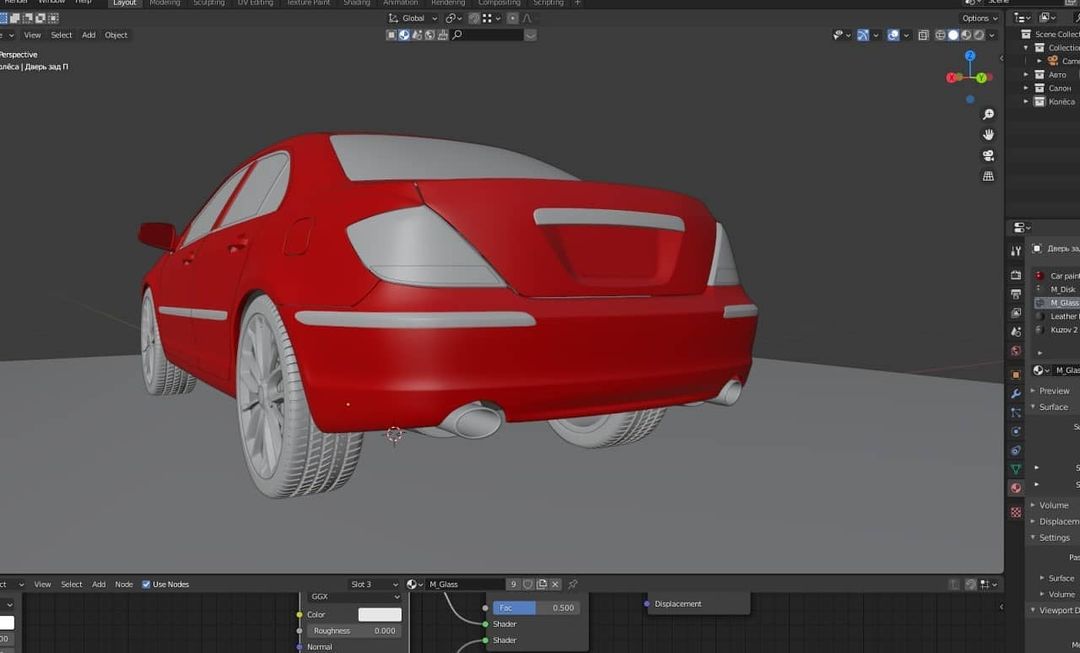The height and width of the screenshot is (653, 1080).
Task: Click the zoom viewport magnifier icon
Action: coord(988,114)
